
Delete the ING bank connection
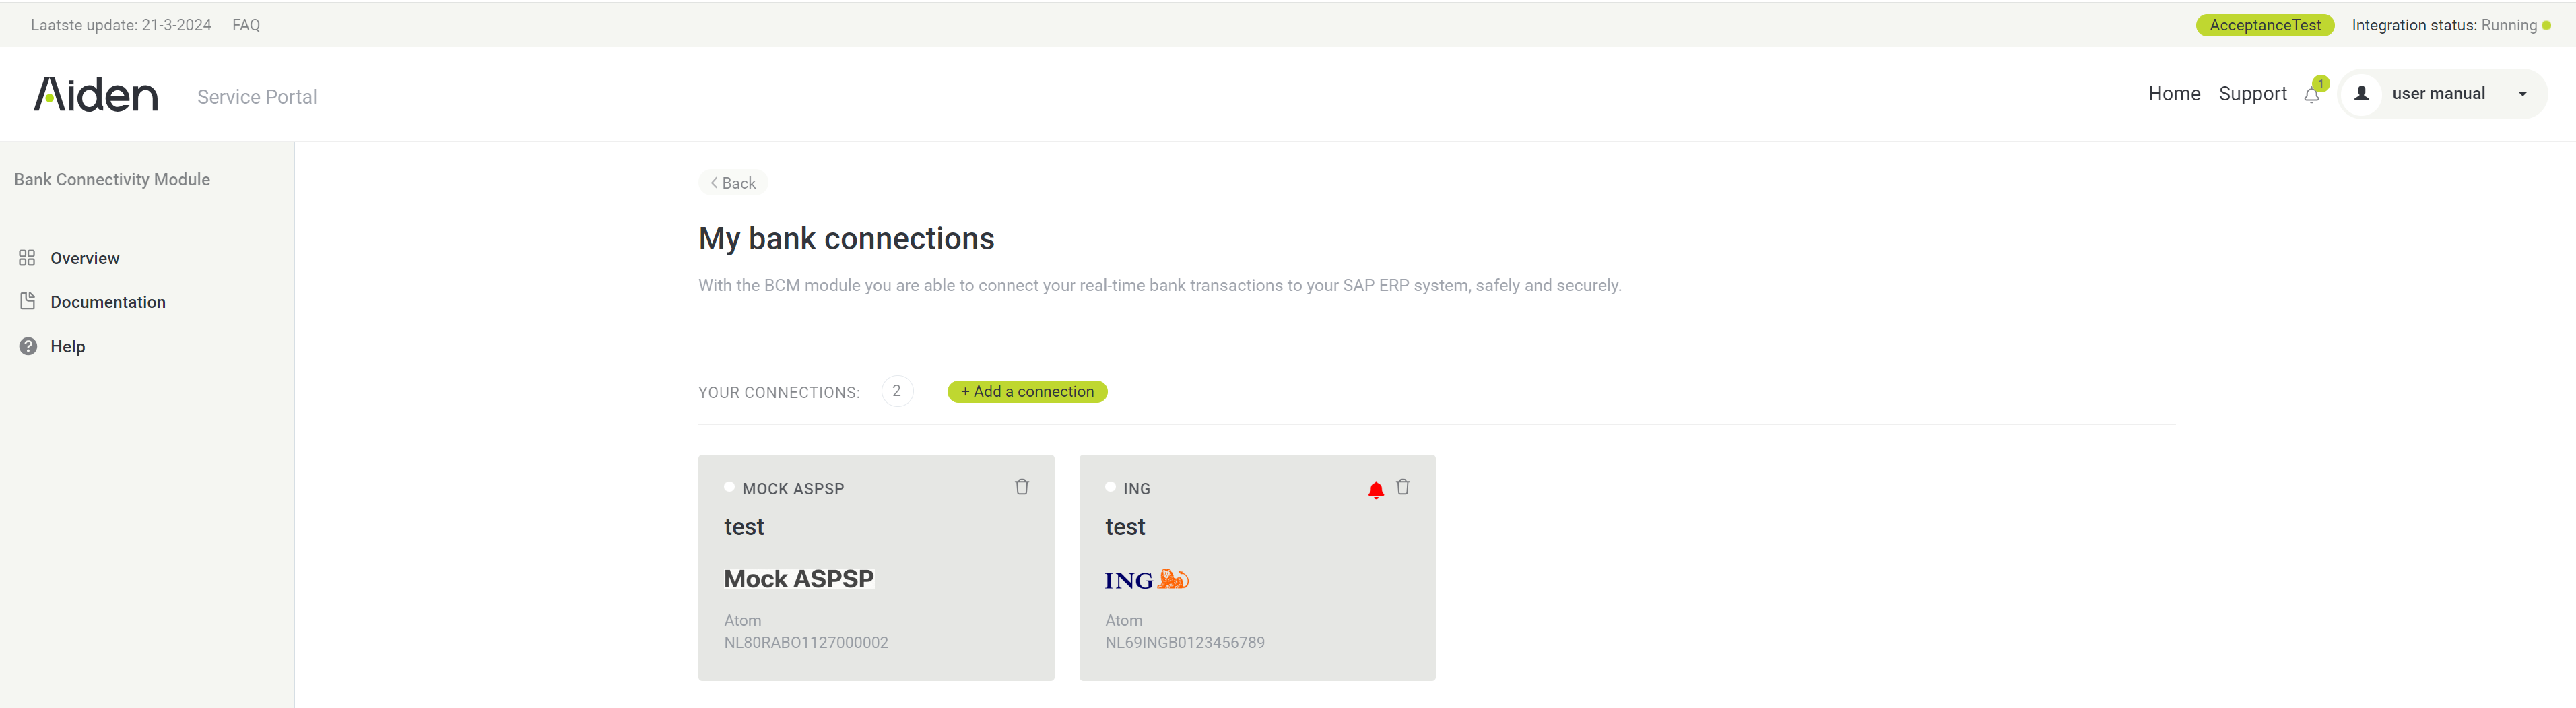coord(1402,487)
